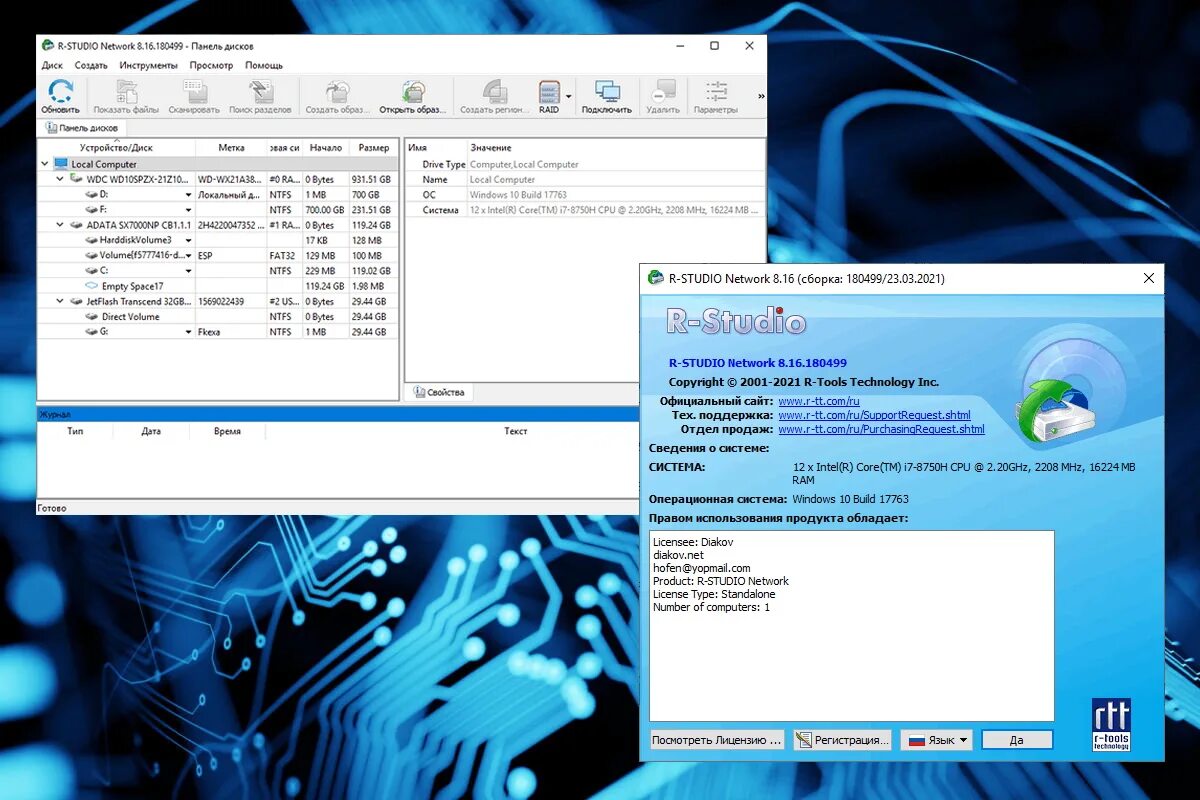Click the Обновить refresh toolbar icon
The height and width of the screenshot is (800, 1200).
point(61,92)
